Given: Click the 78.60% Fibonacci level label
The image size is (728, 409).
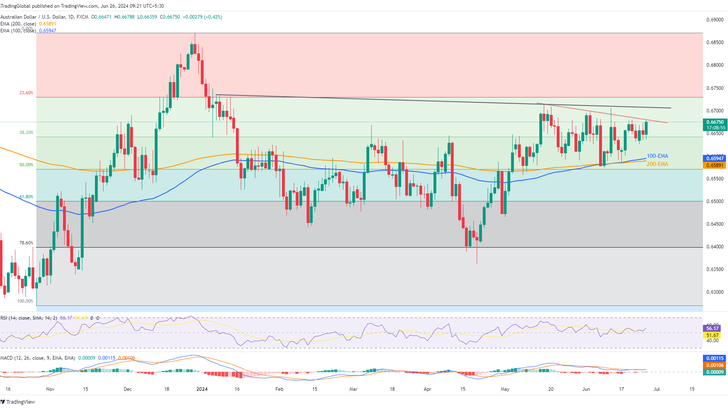Looking at the screenshot, I should 26,243.
